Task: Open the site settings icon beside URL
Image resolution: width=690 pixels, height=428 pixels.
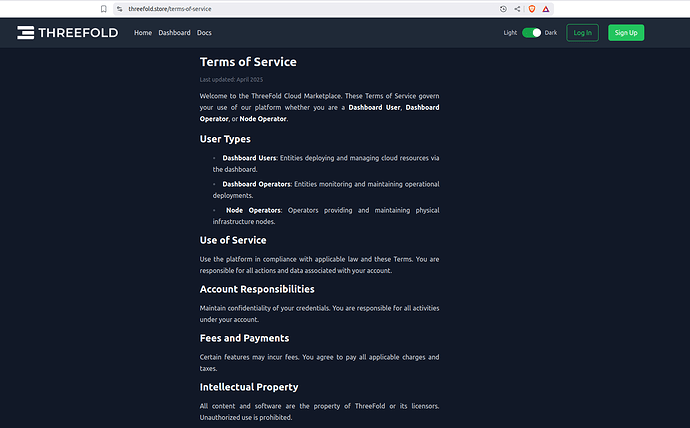Action: [120, 9]
